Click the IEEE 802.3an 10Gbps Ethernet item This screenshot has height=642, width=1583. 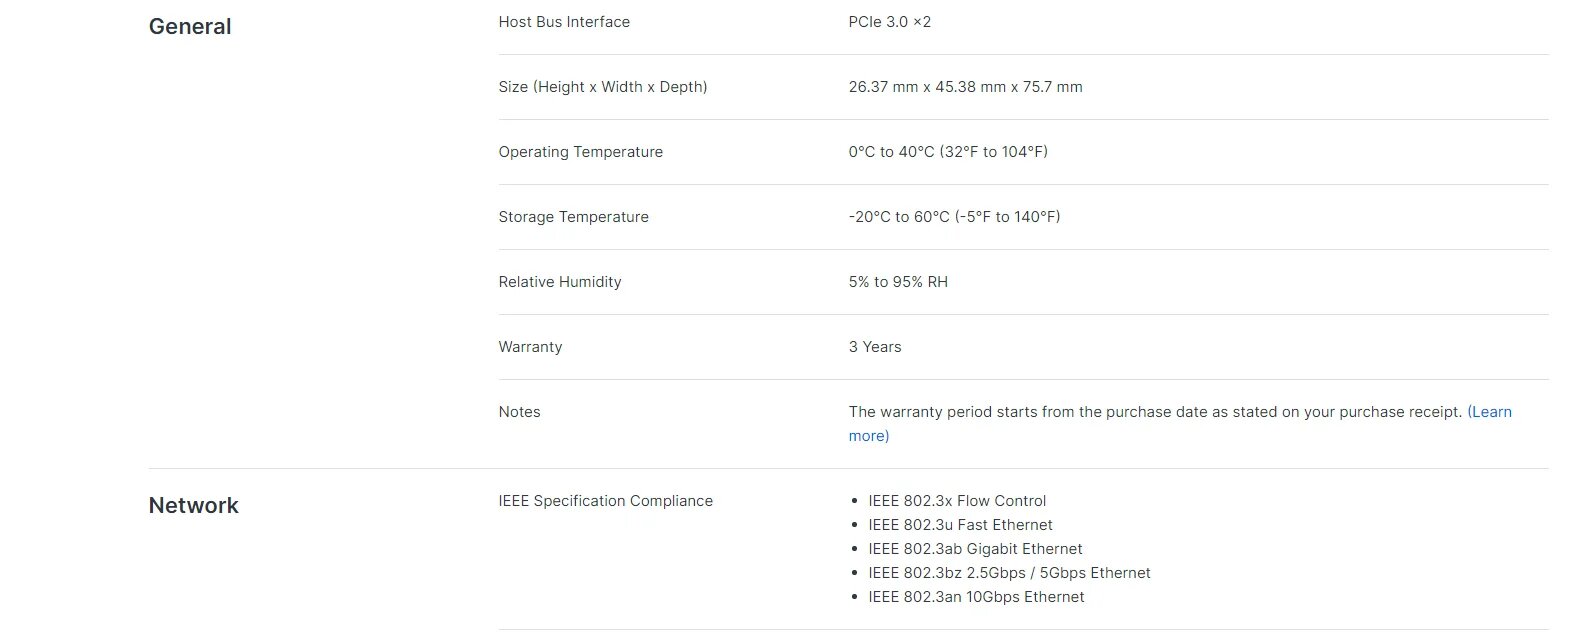point(976,597)
